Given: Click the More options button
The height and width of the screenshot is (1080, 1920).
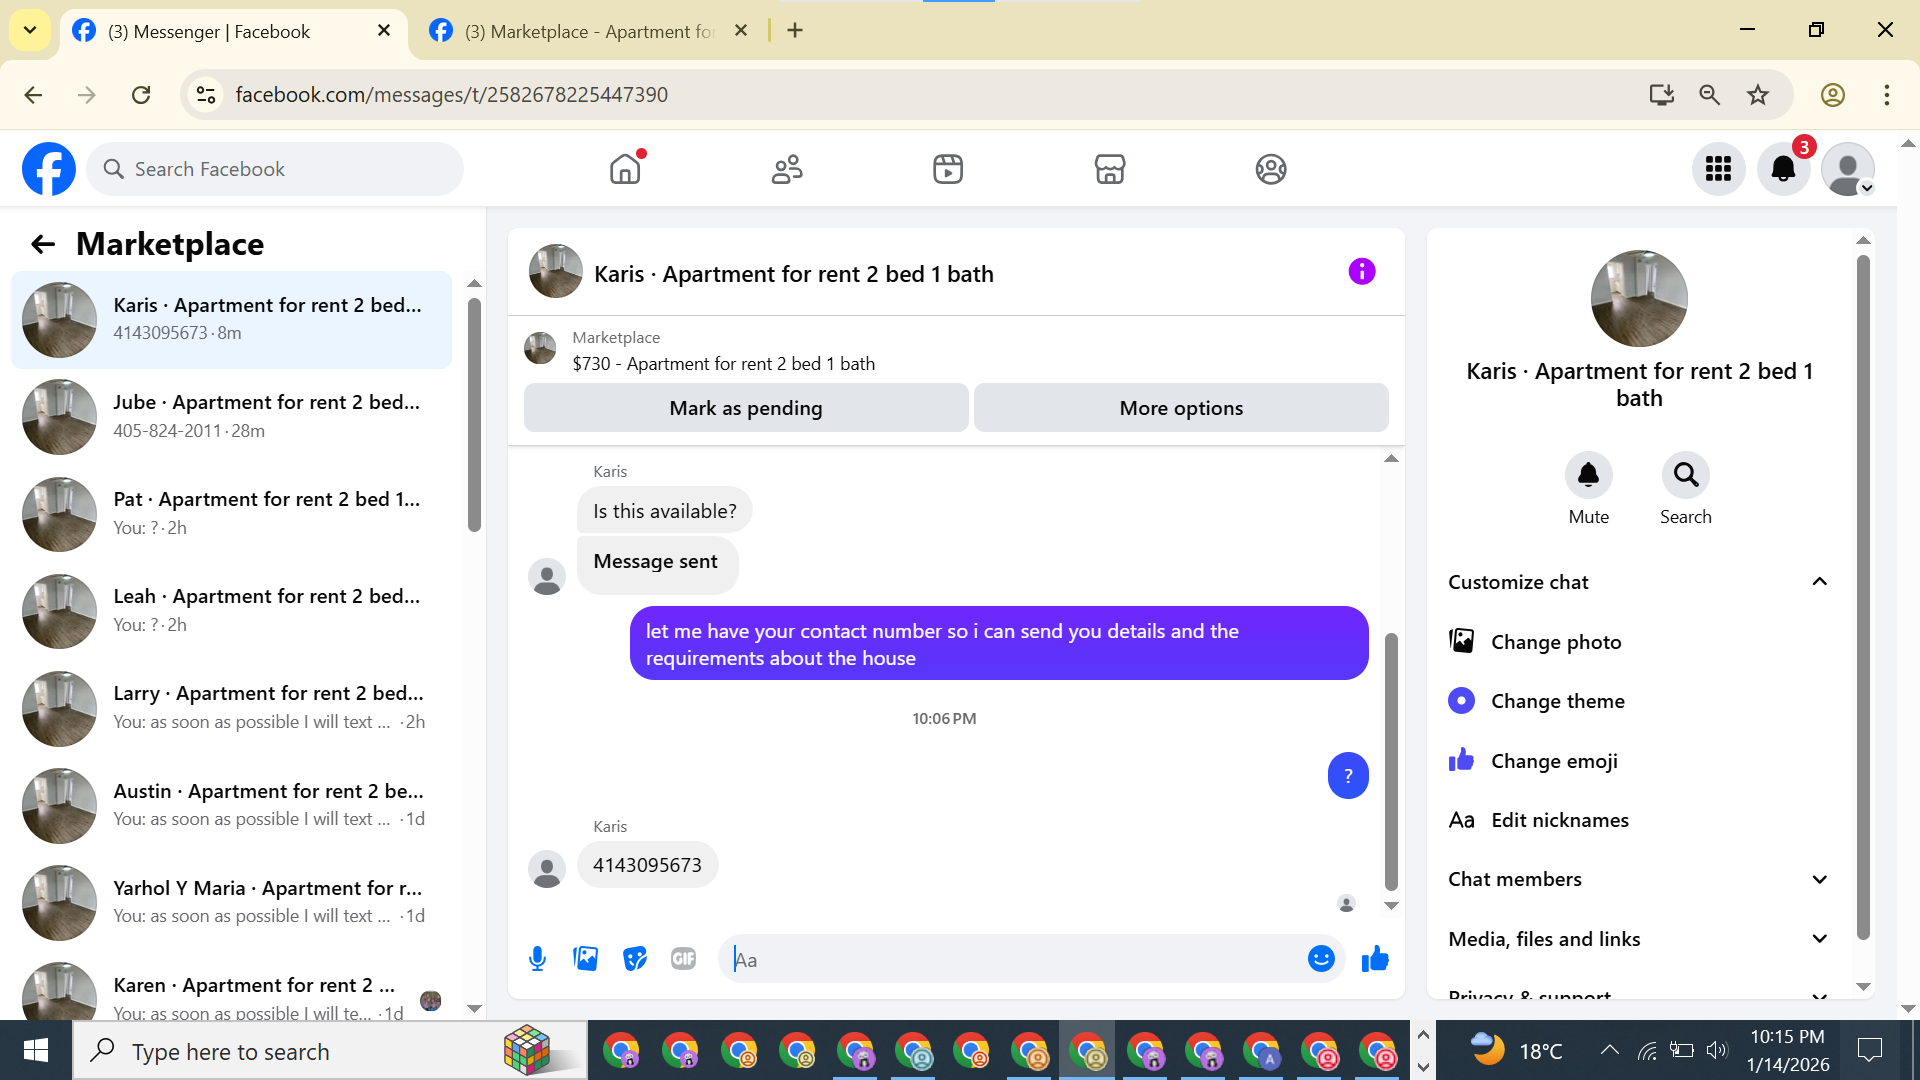Looking at the screenshot, I should coord(1180,408).
